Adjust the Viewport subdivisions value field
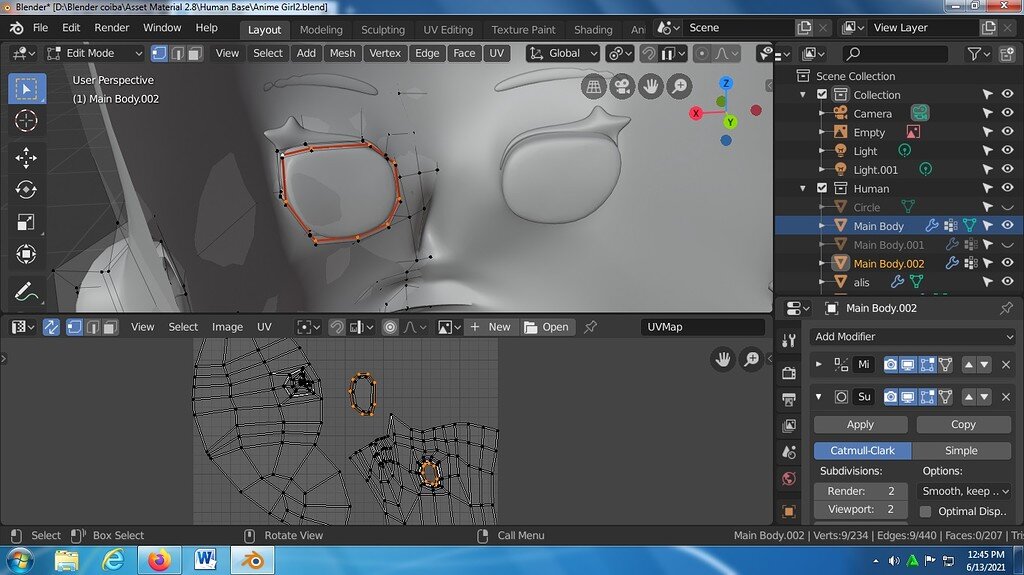Viewport: 1024px width, 575px height. 860,509
